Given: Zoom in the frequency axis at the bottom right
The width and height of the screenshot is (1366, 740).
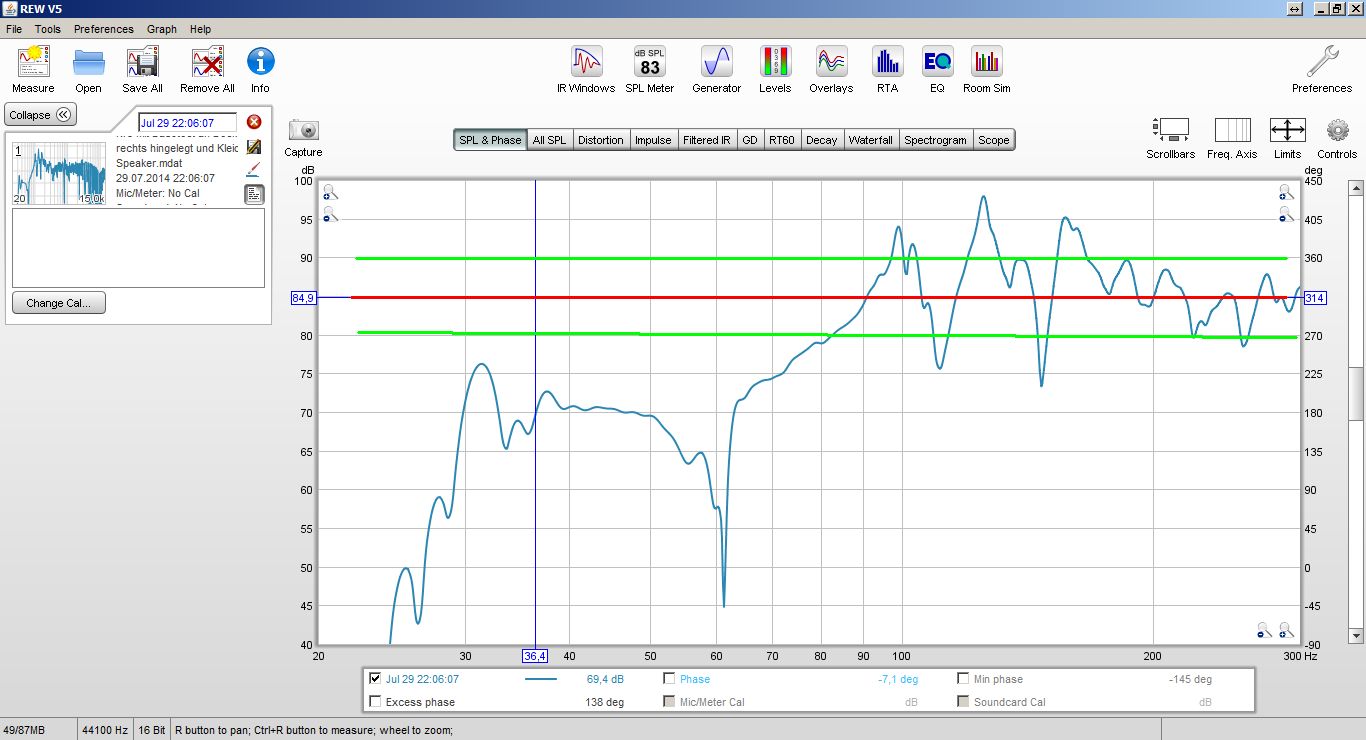Looking at the screenshot, I should click(x=1286, y=630).
